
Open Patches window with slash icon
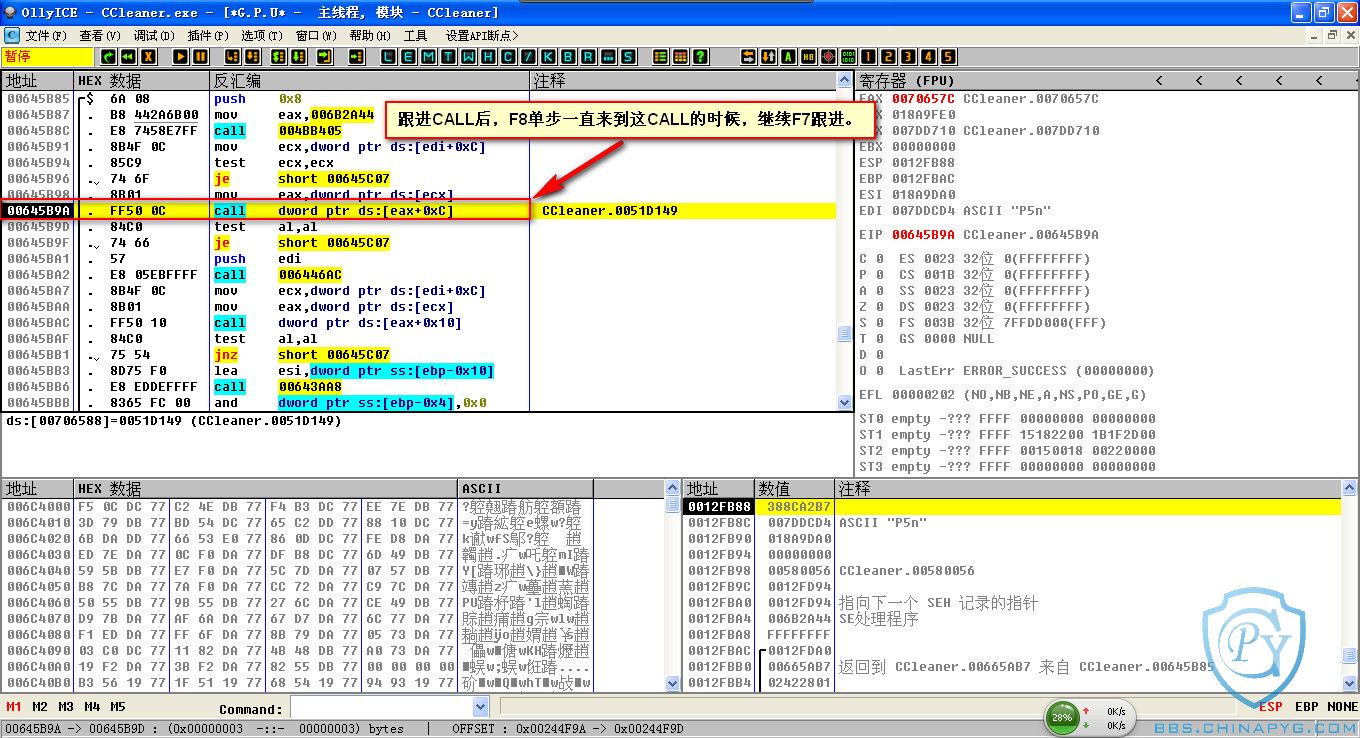[x=528, y=57]
